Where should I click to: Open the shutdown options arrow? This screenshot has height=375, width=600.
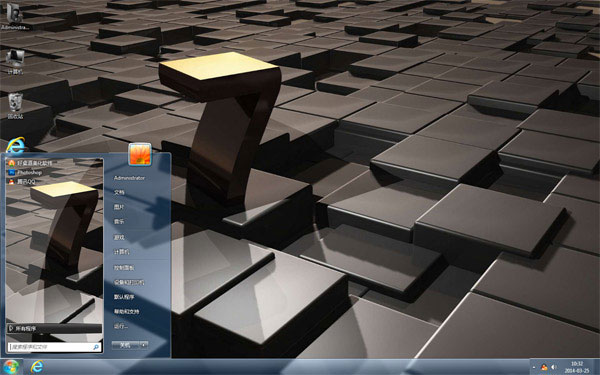[x=143, y=345]
